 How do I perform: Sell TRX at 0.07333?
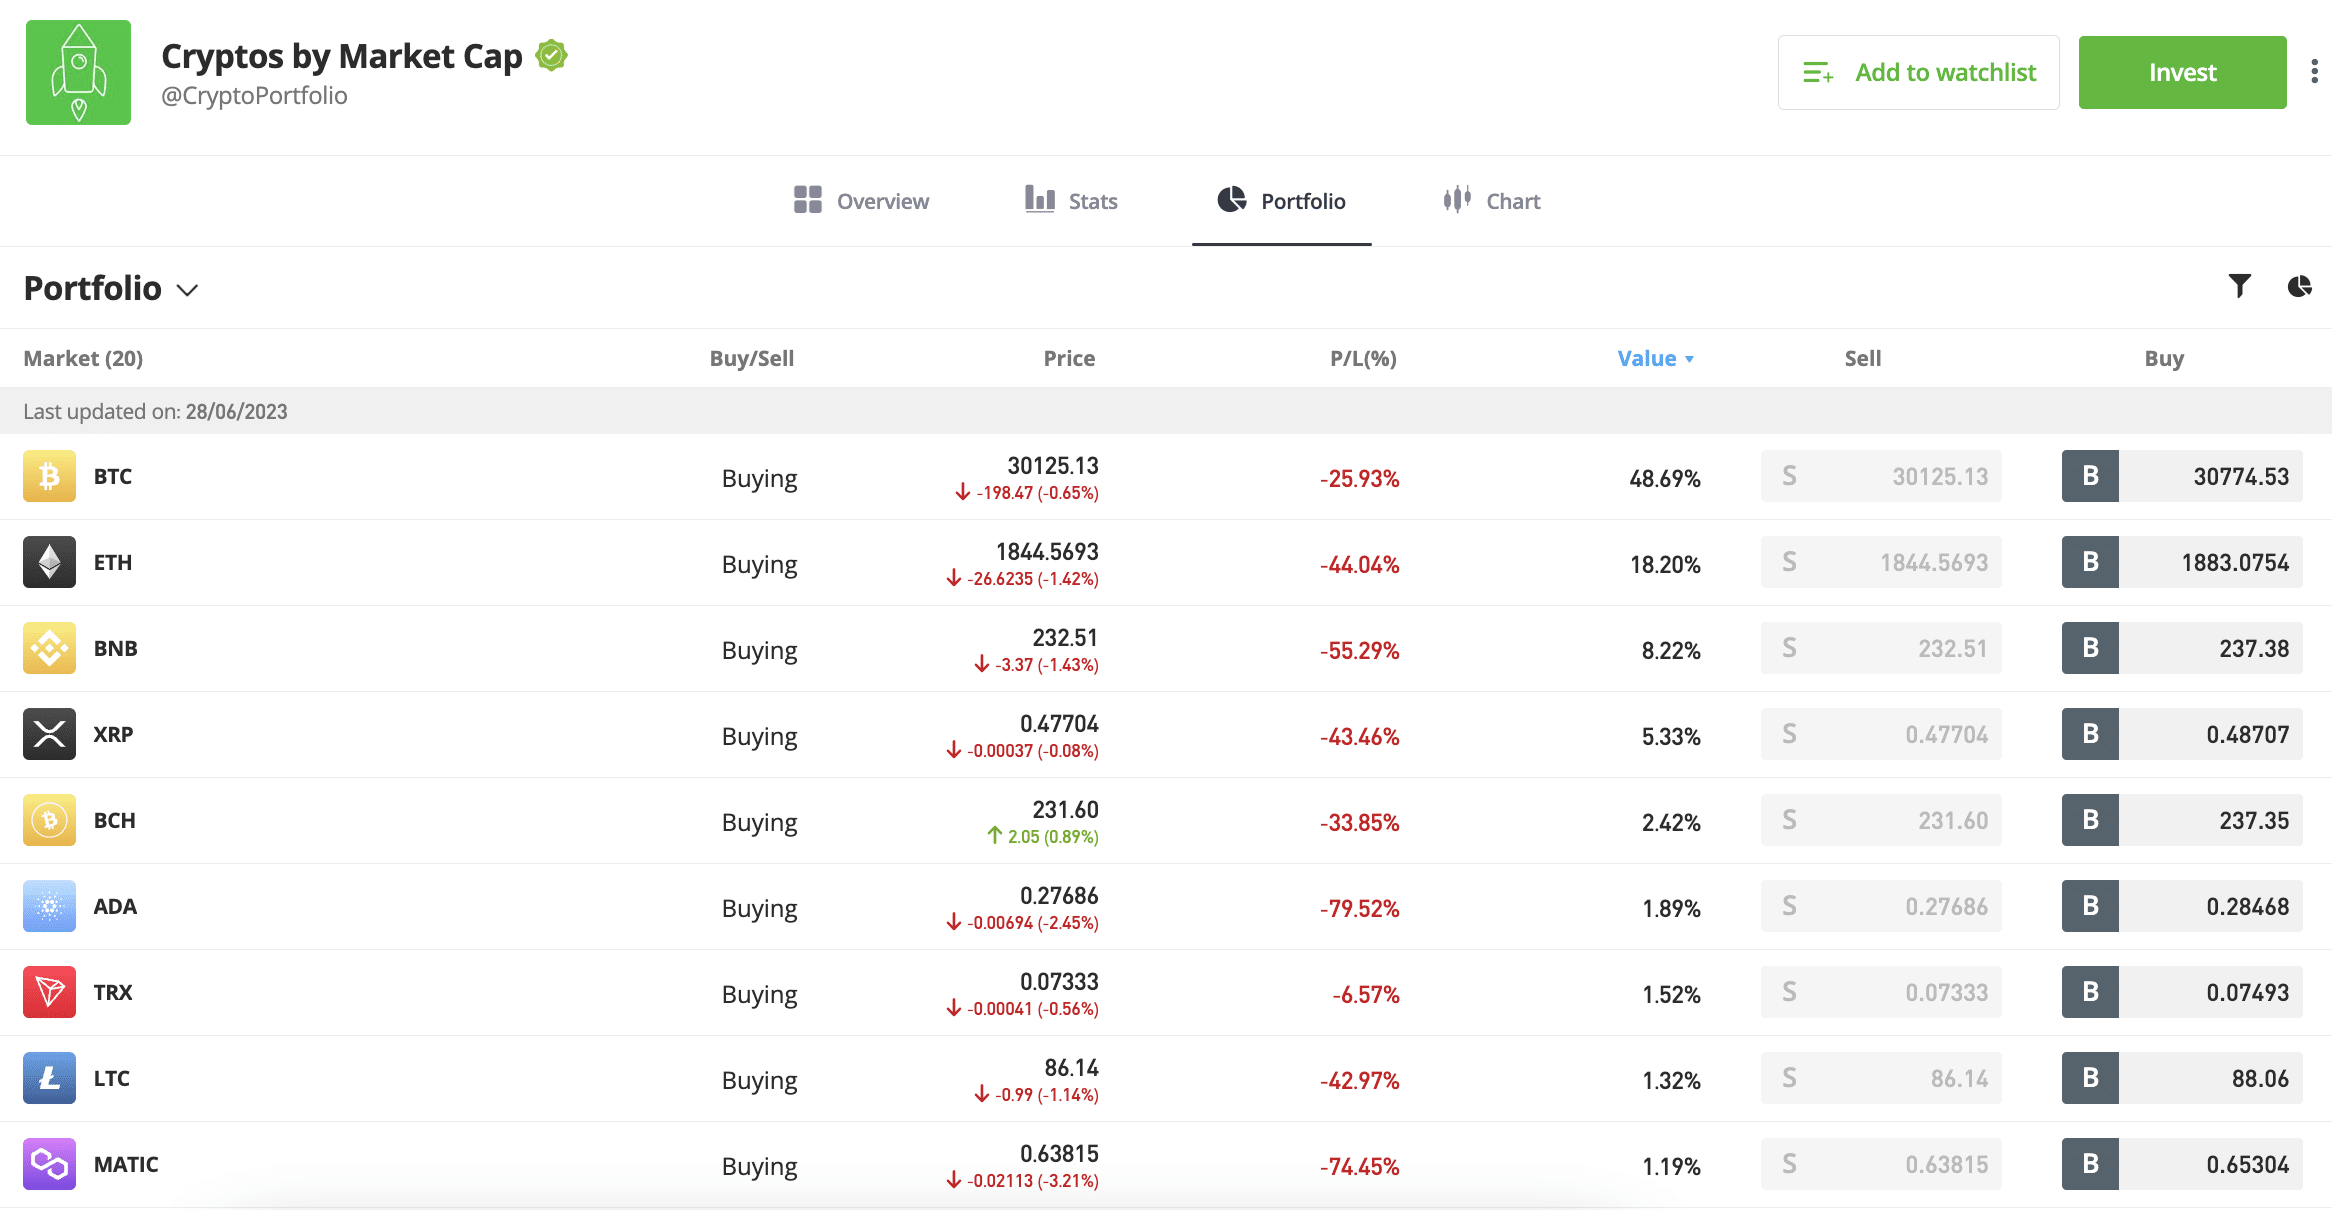point(1881,992)
